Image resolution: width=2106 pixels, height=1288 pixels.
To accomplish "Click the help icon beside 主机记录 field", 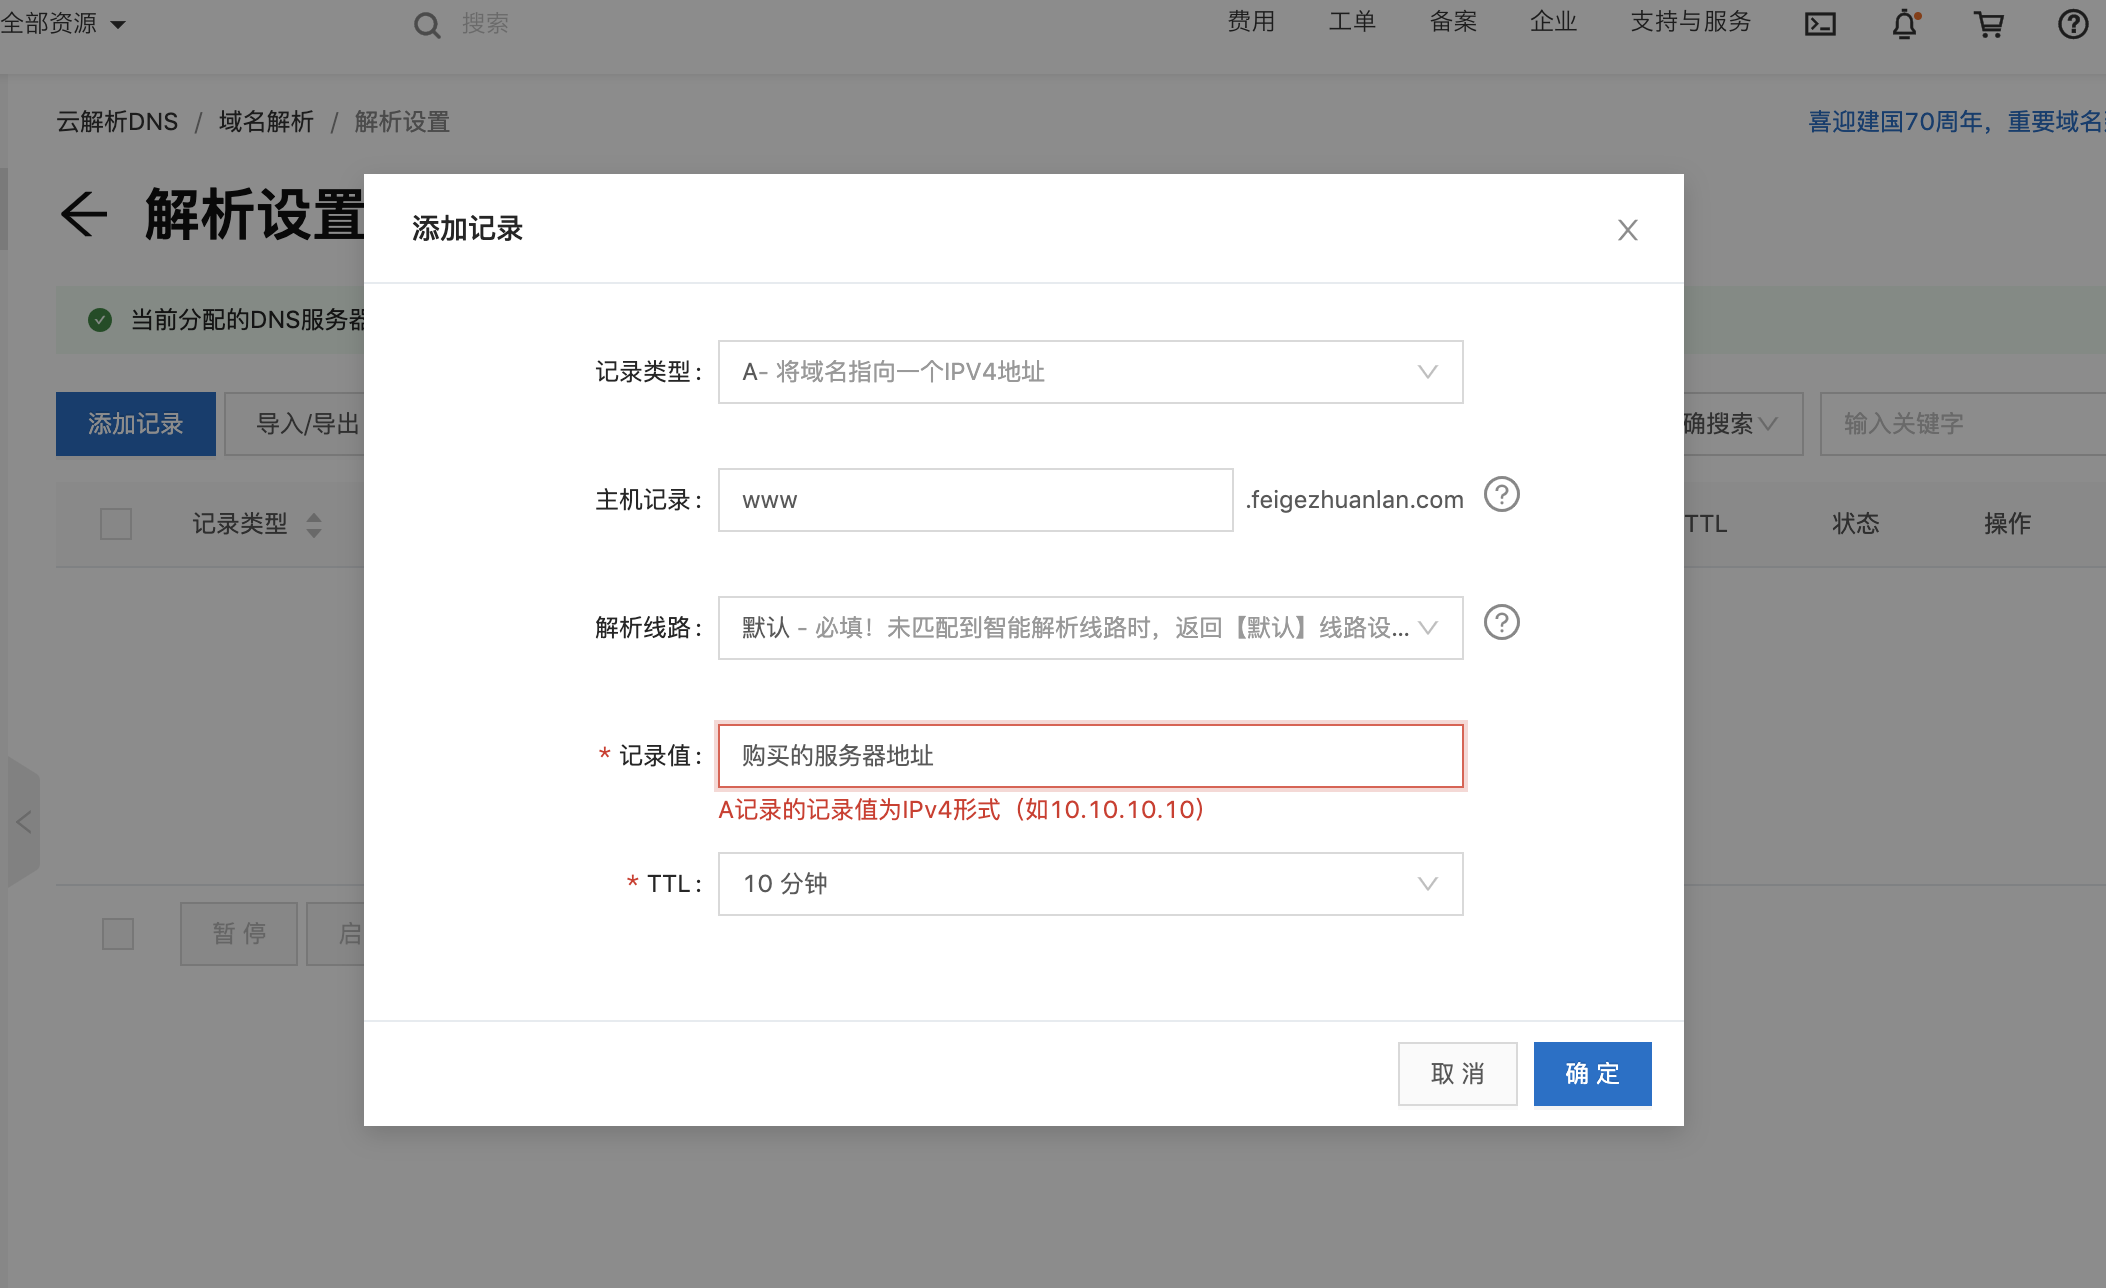I will pyautogui.click(x=1501, y=494).
